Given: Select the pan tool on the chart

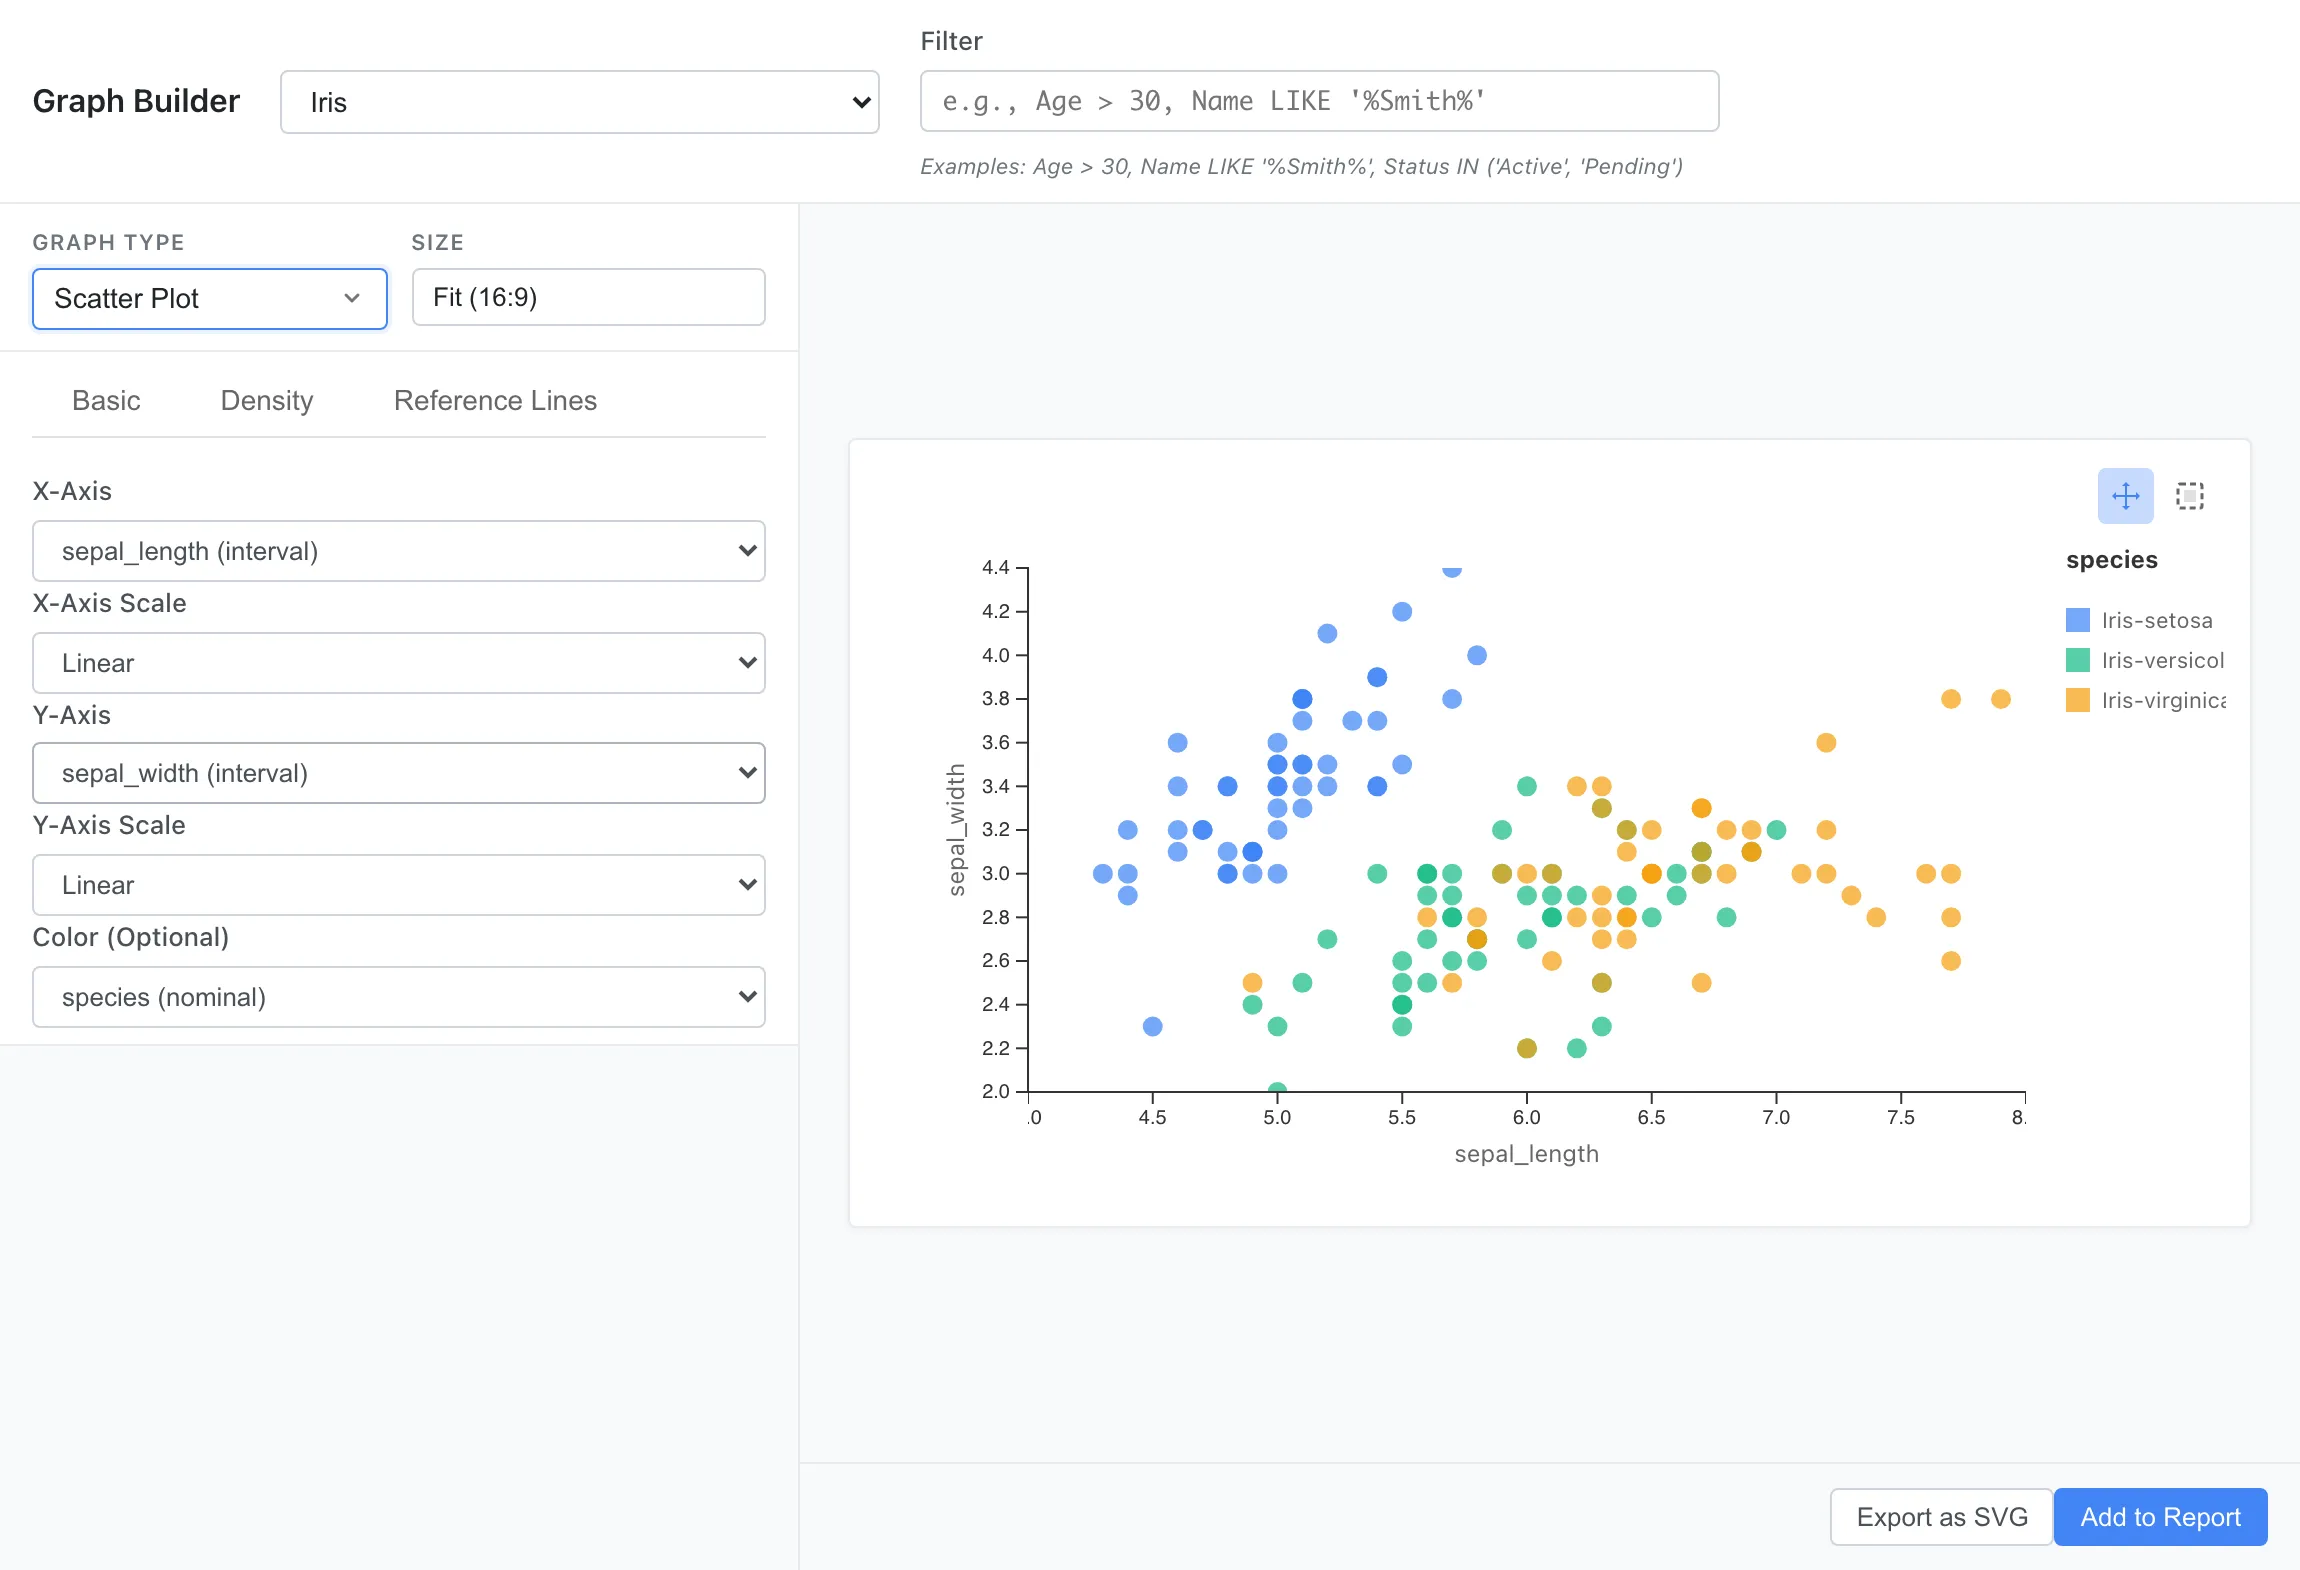Looking at the screenshot, I should pos(2124,495).
